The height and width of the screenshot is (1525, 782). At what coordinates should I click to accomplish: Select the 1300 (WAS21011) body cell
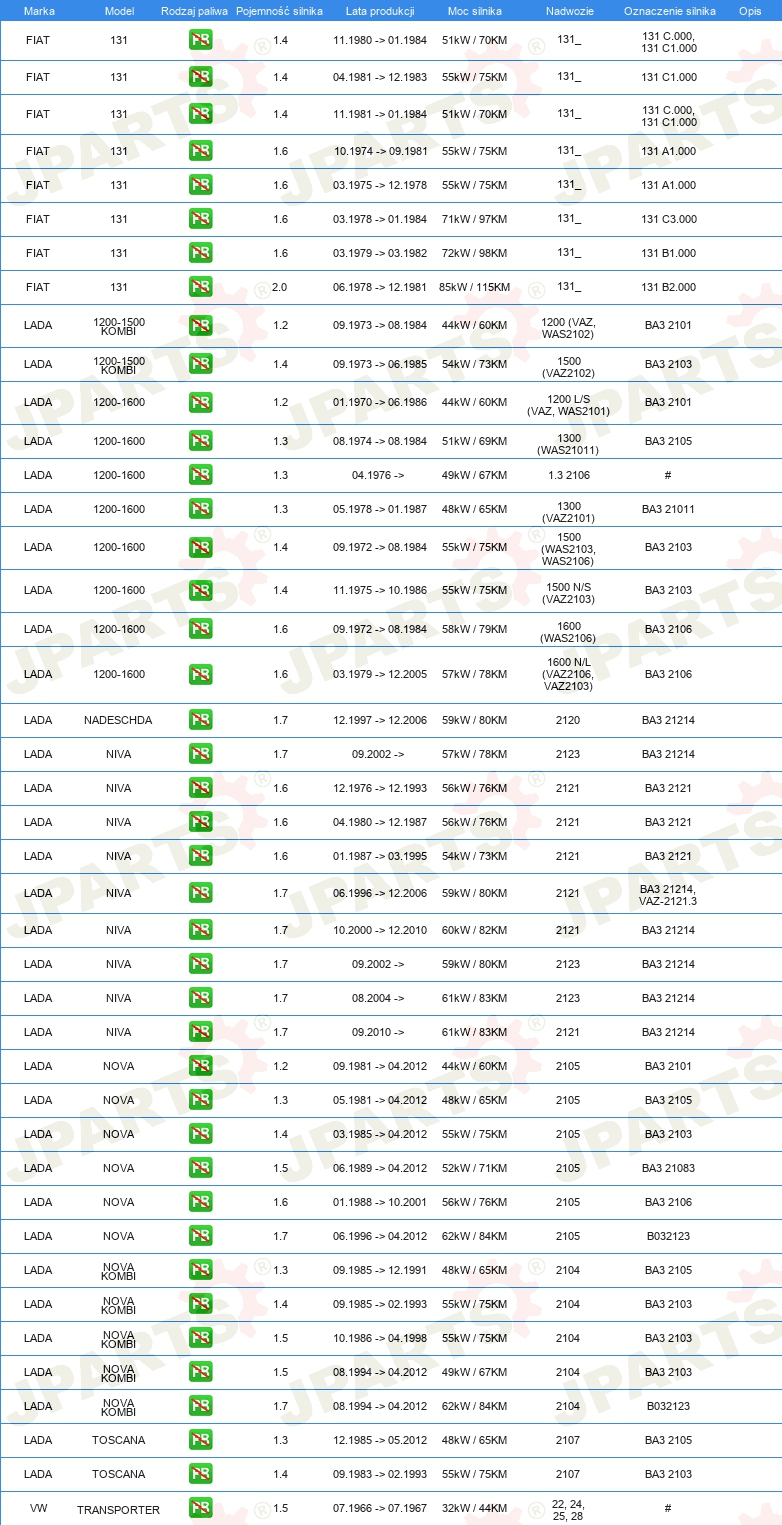point(568,444)
